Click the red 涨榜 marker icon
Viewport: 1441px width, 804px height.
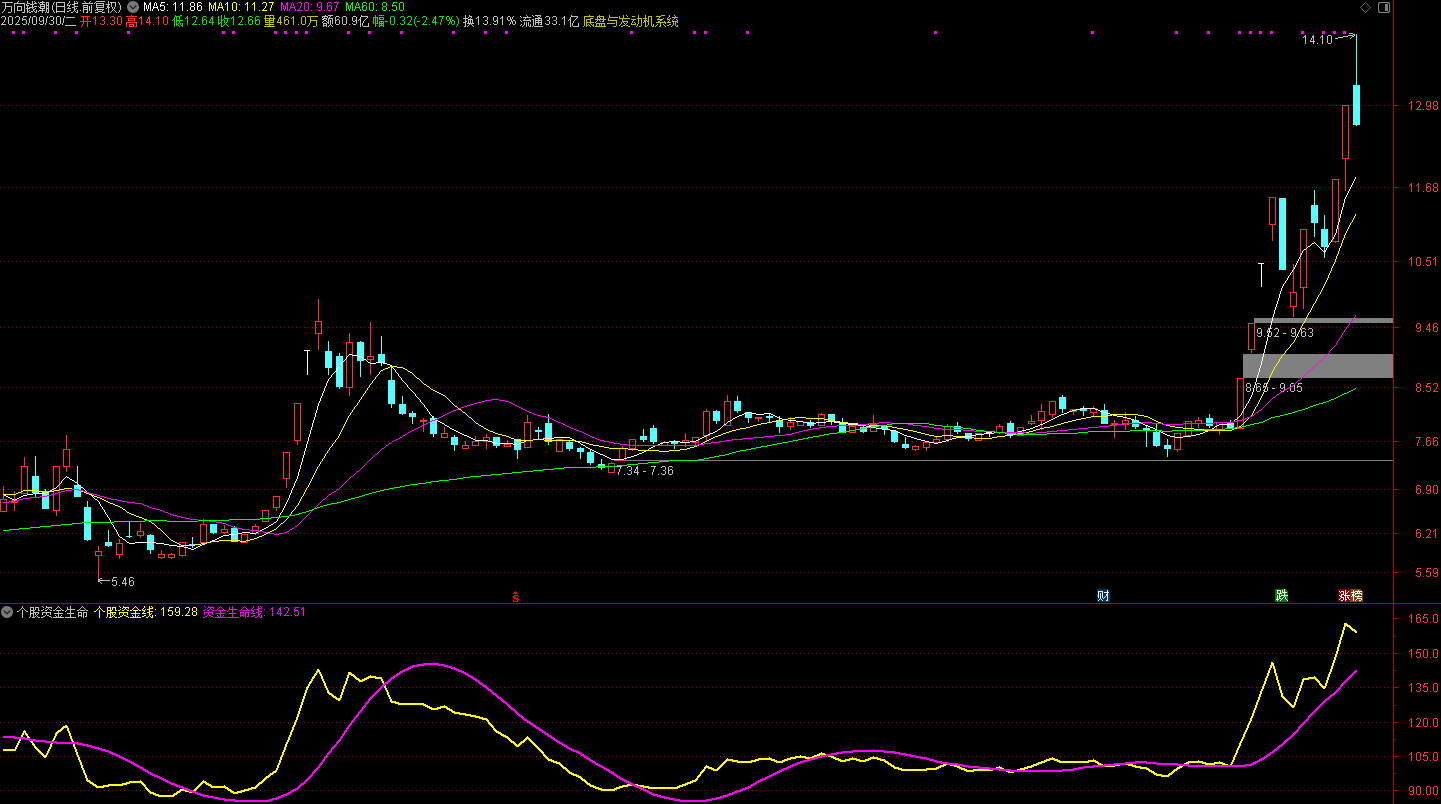[x=1350, y=596]
